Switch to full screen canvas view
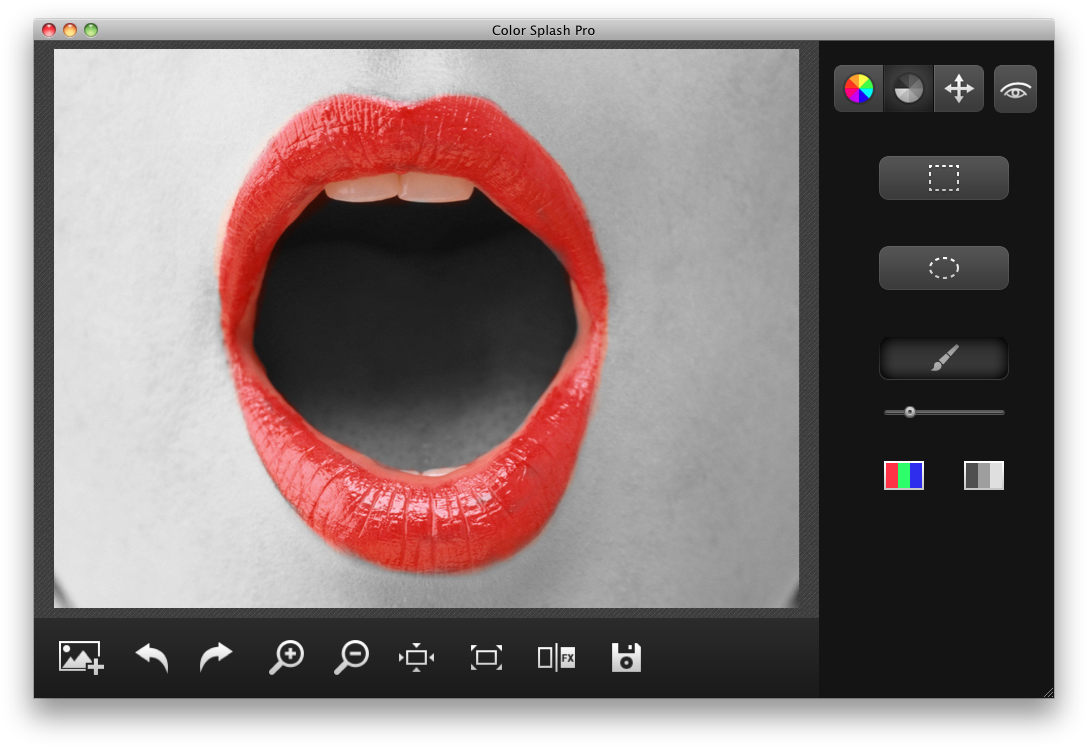The height and width of the screenshot is (746, 1087). coord(485,657)
